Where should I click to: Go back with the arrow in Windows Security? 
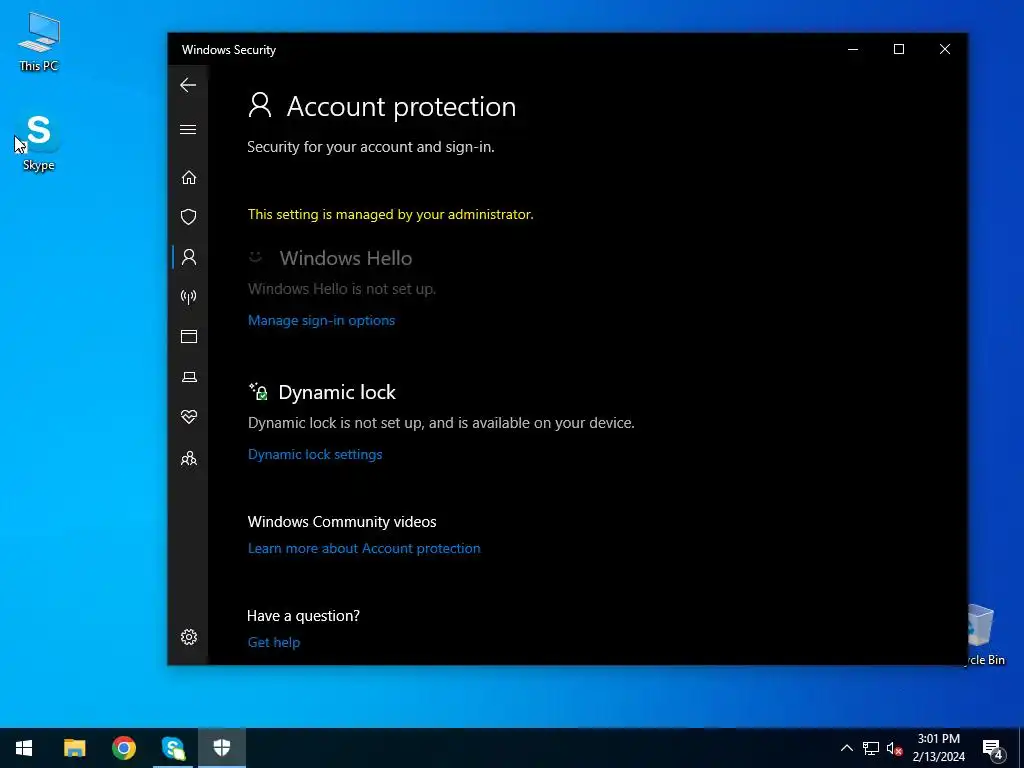click(x=188, y=85)
